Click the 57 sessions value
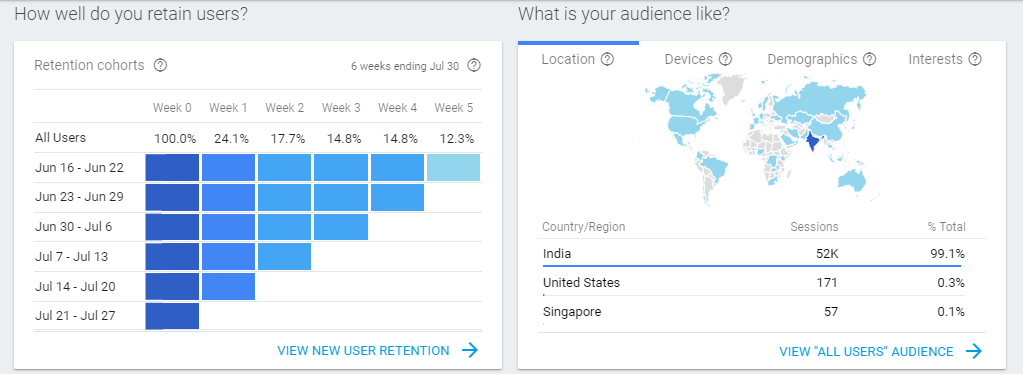Image resolution: width=1023 pixels, height=374 pixels. point(831,312)
